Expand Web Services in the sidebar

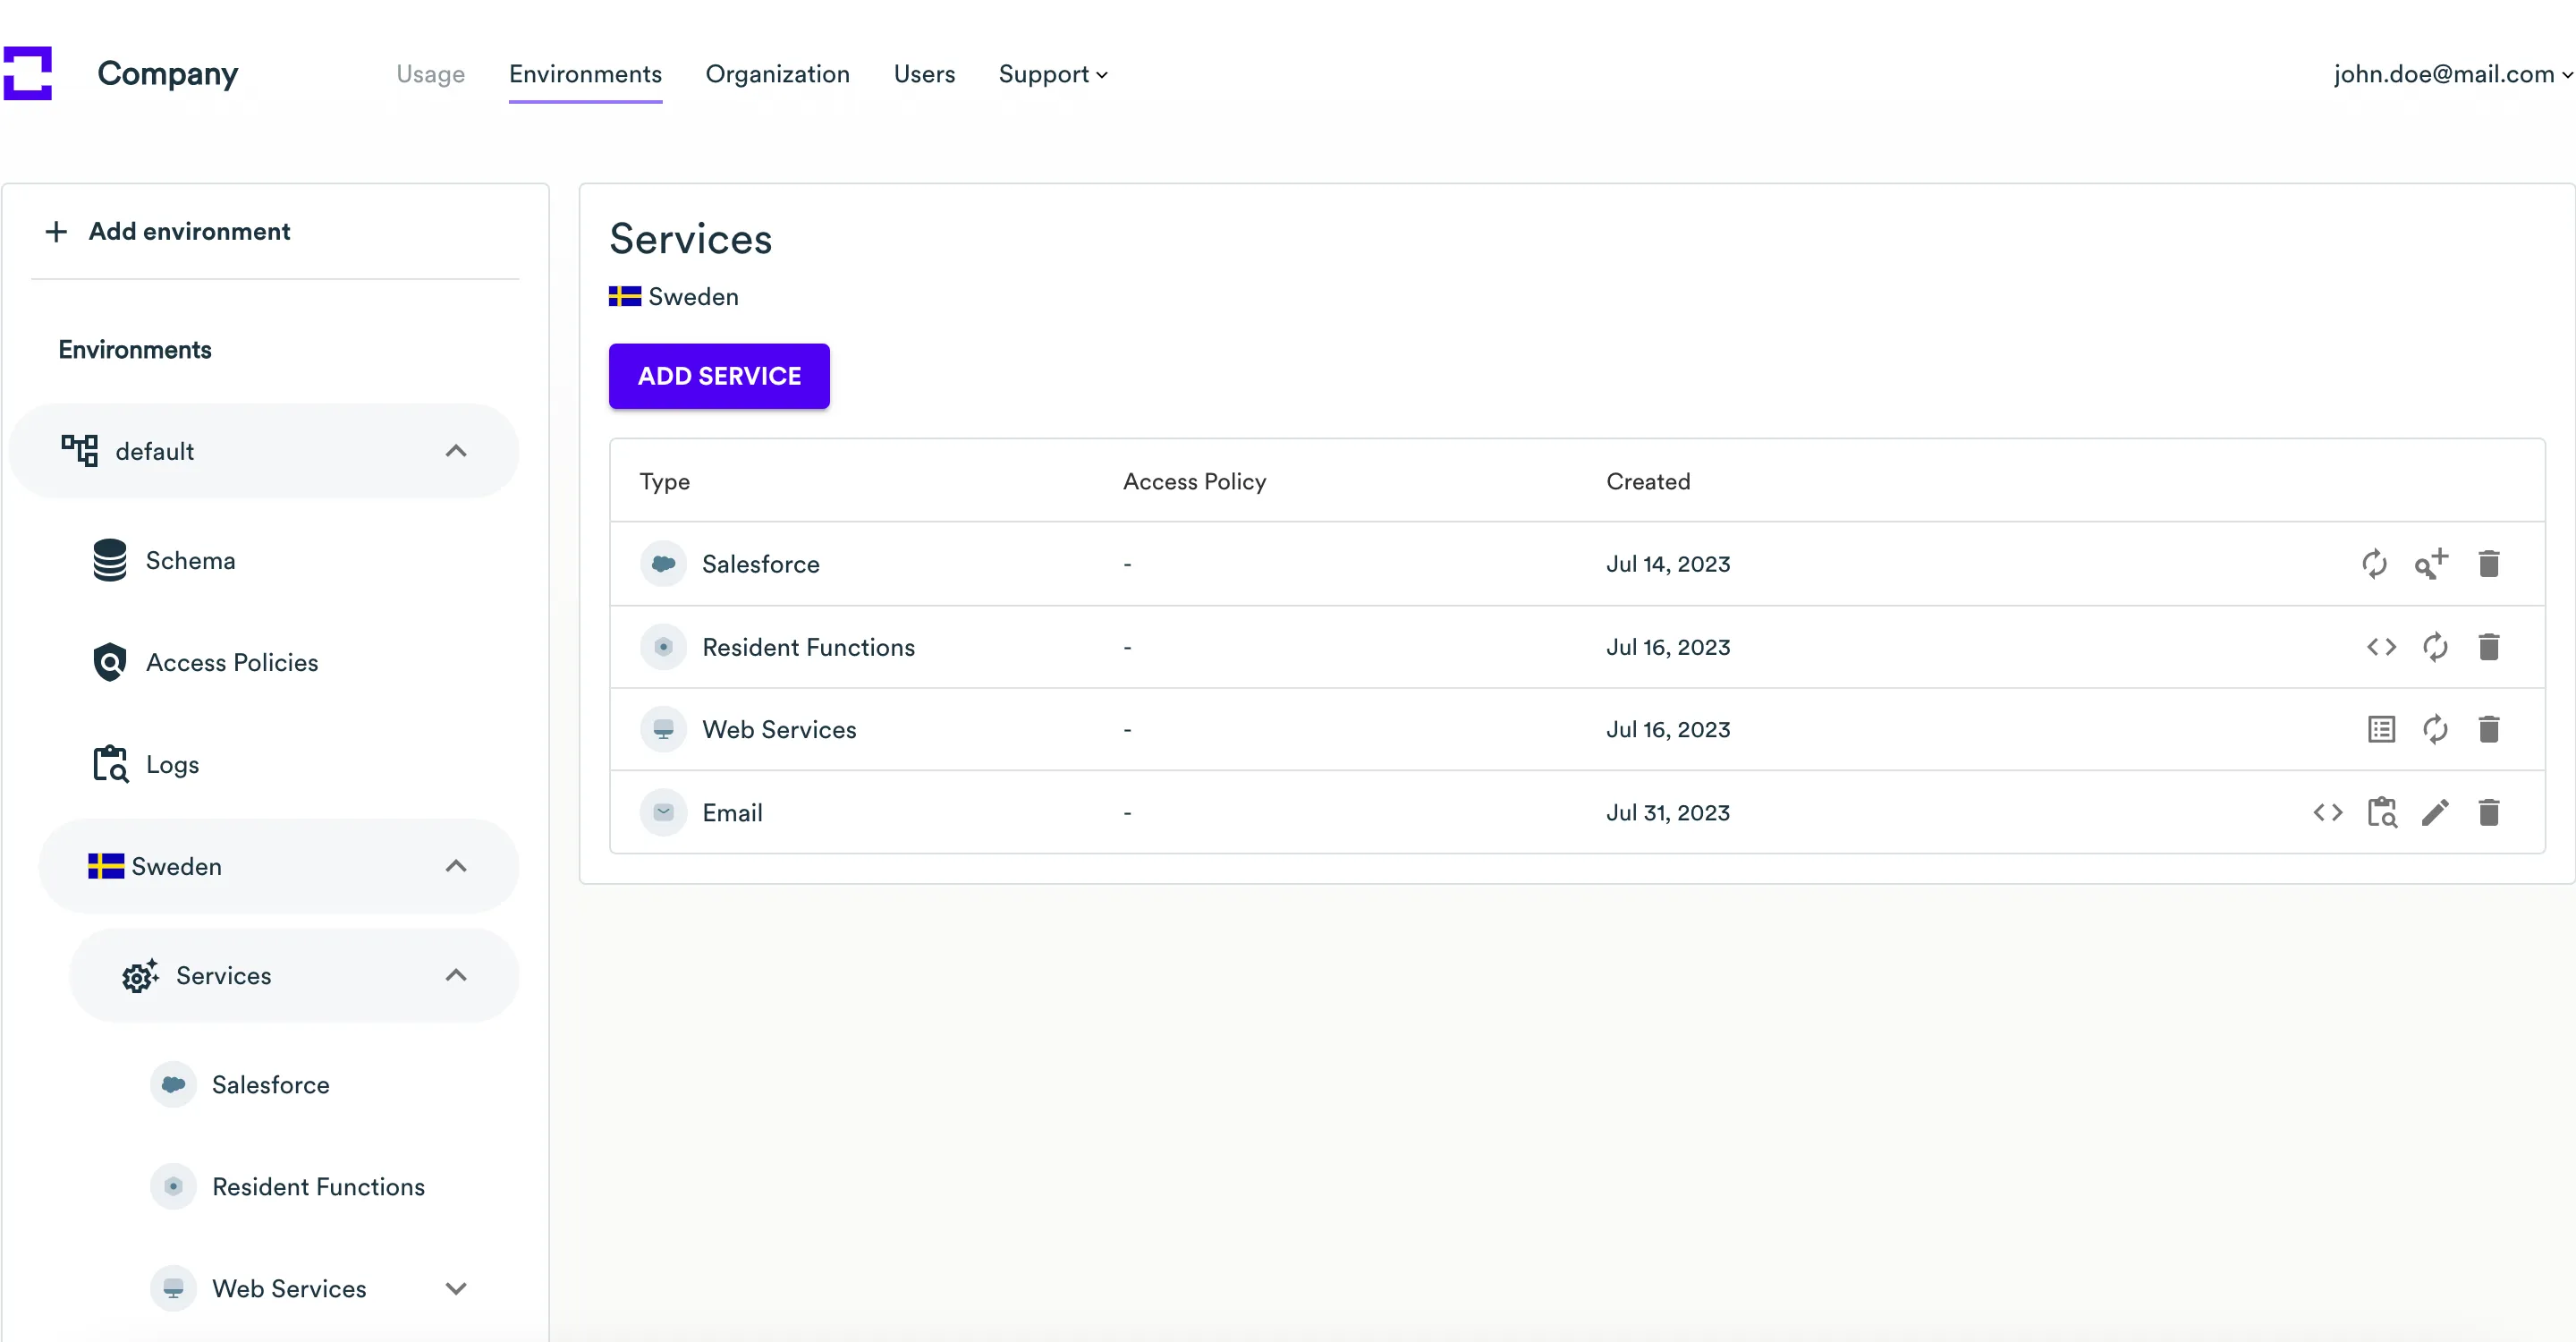(456, 1289)
